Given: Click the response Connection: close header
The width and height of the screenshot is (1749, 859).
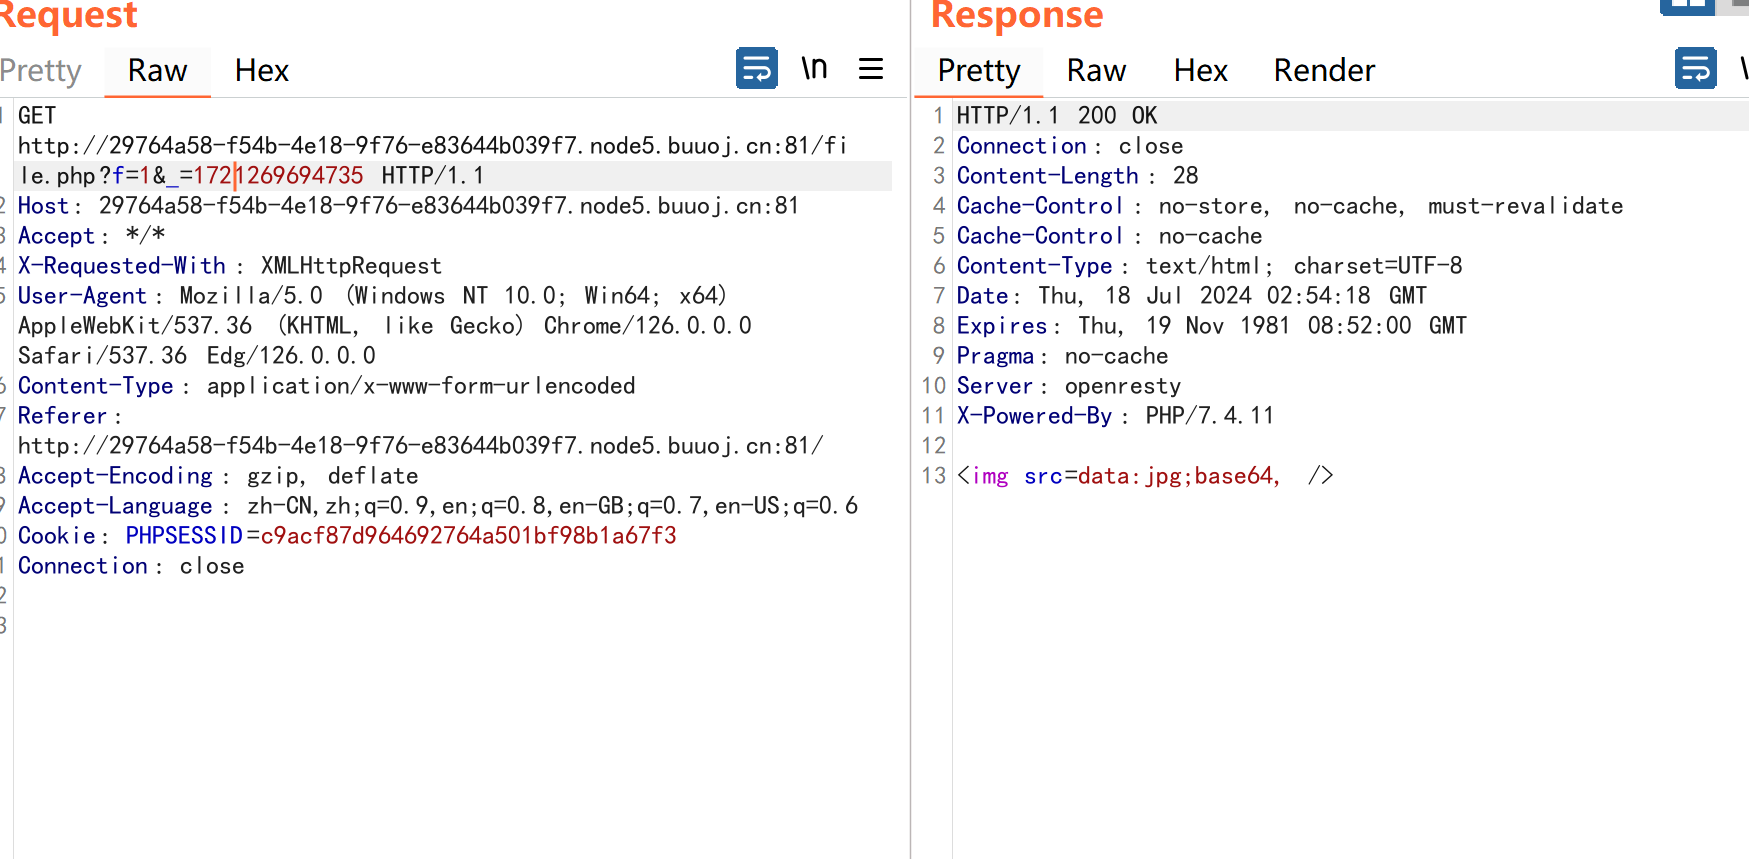Looking at the screenshot, I should coord(1070,146).
